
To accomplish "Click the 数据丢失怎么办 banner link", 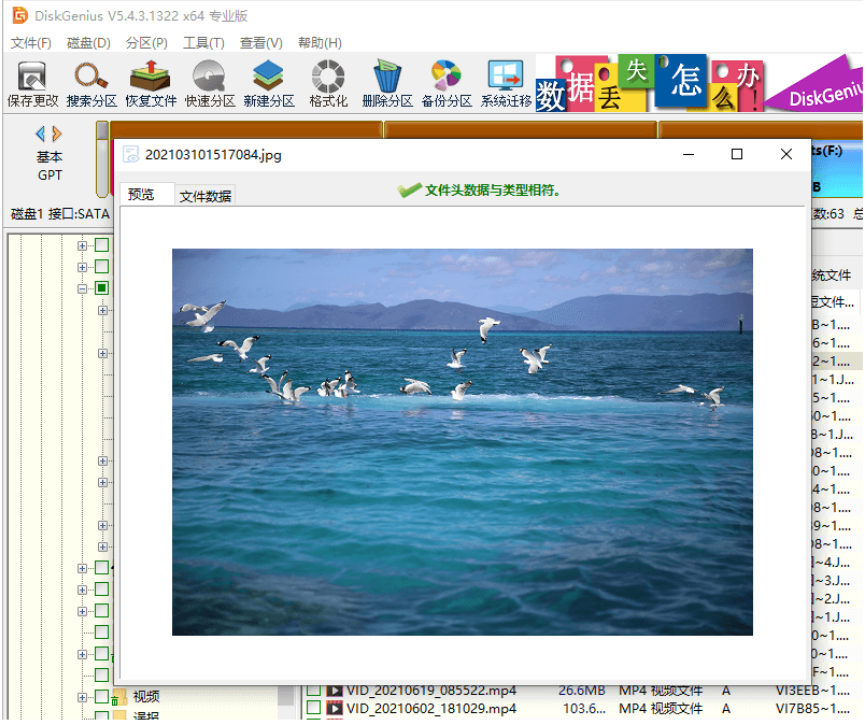I will coord(650,84).
